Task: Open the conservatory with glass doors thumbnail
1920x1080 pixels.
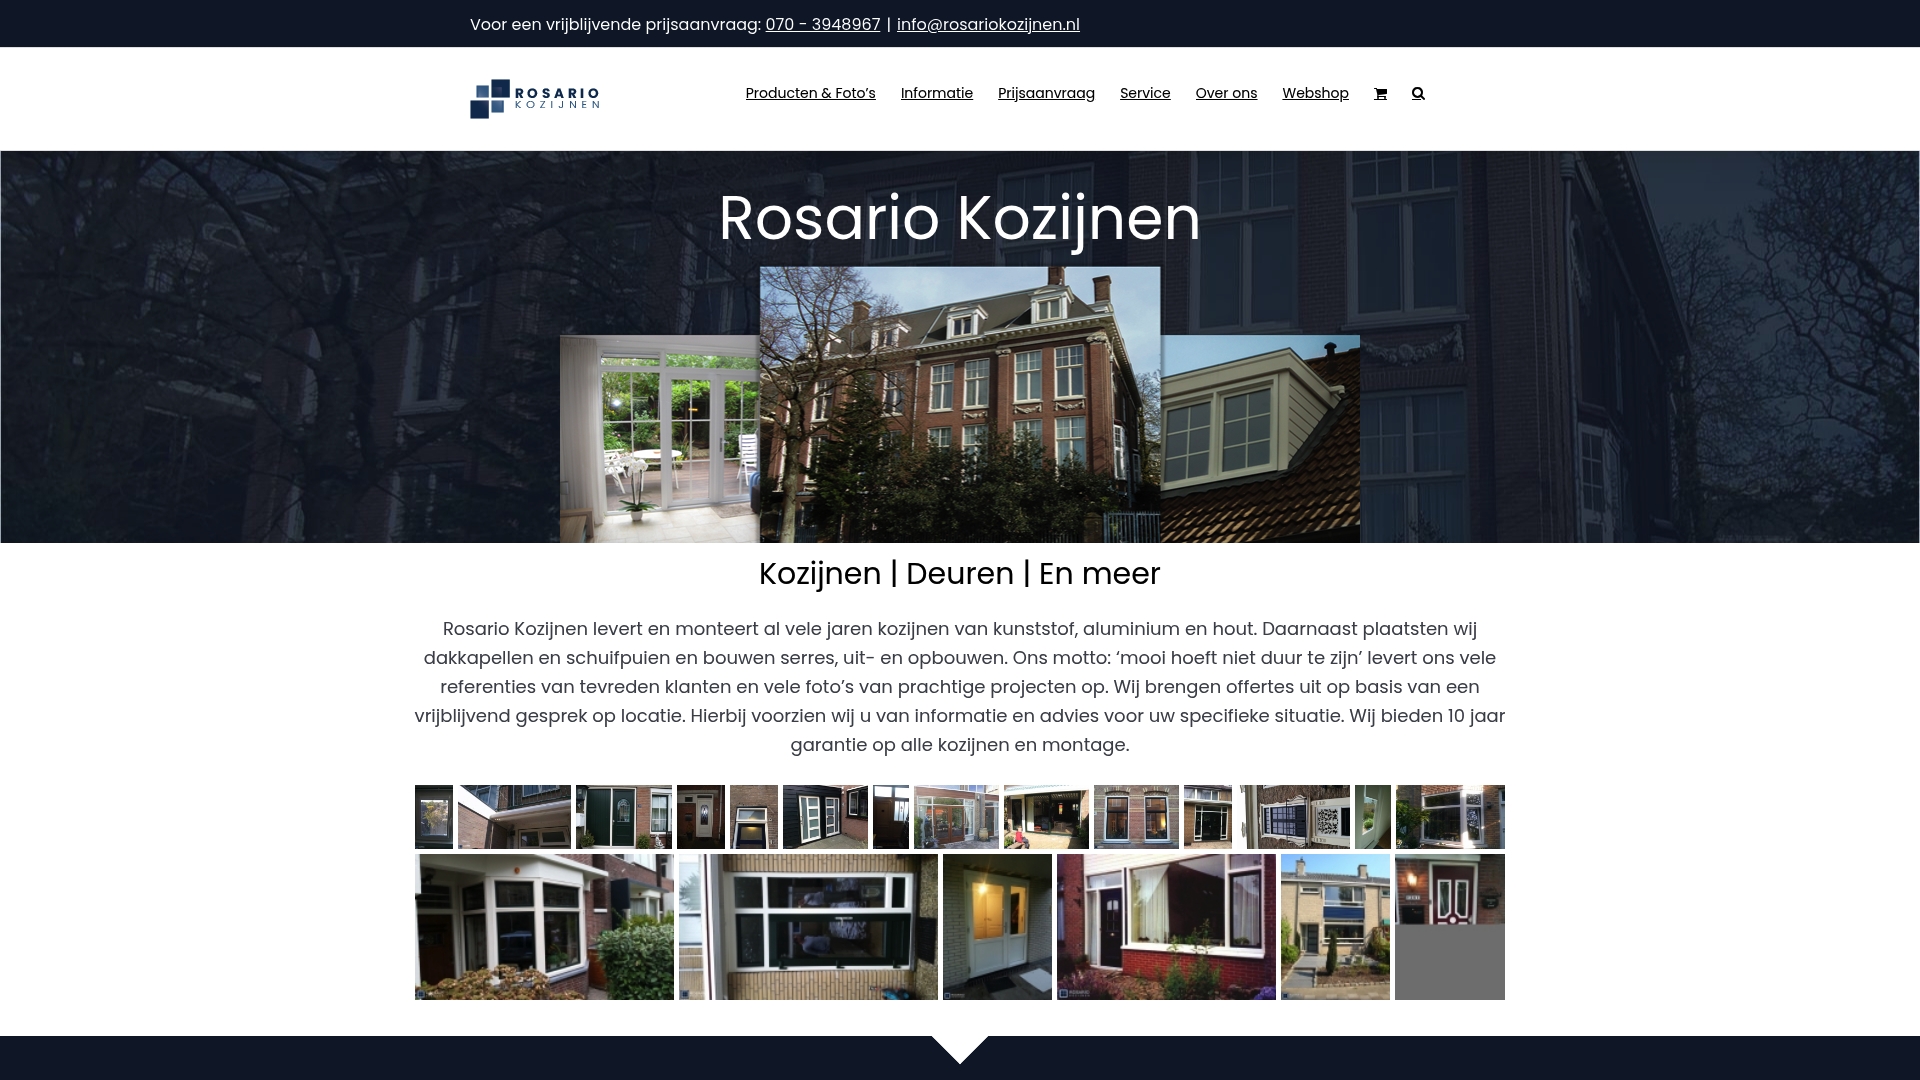Action: pos(957,817)
